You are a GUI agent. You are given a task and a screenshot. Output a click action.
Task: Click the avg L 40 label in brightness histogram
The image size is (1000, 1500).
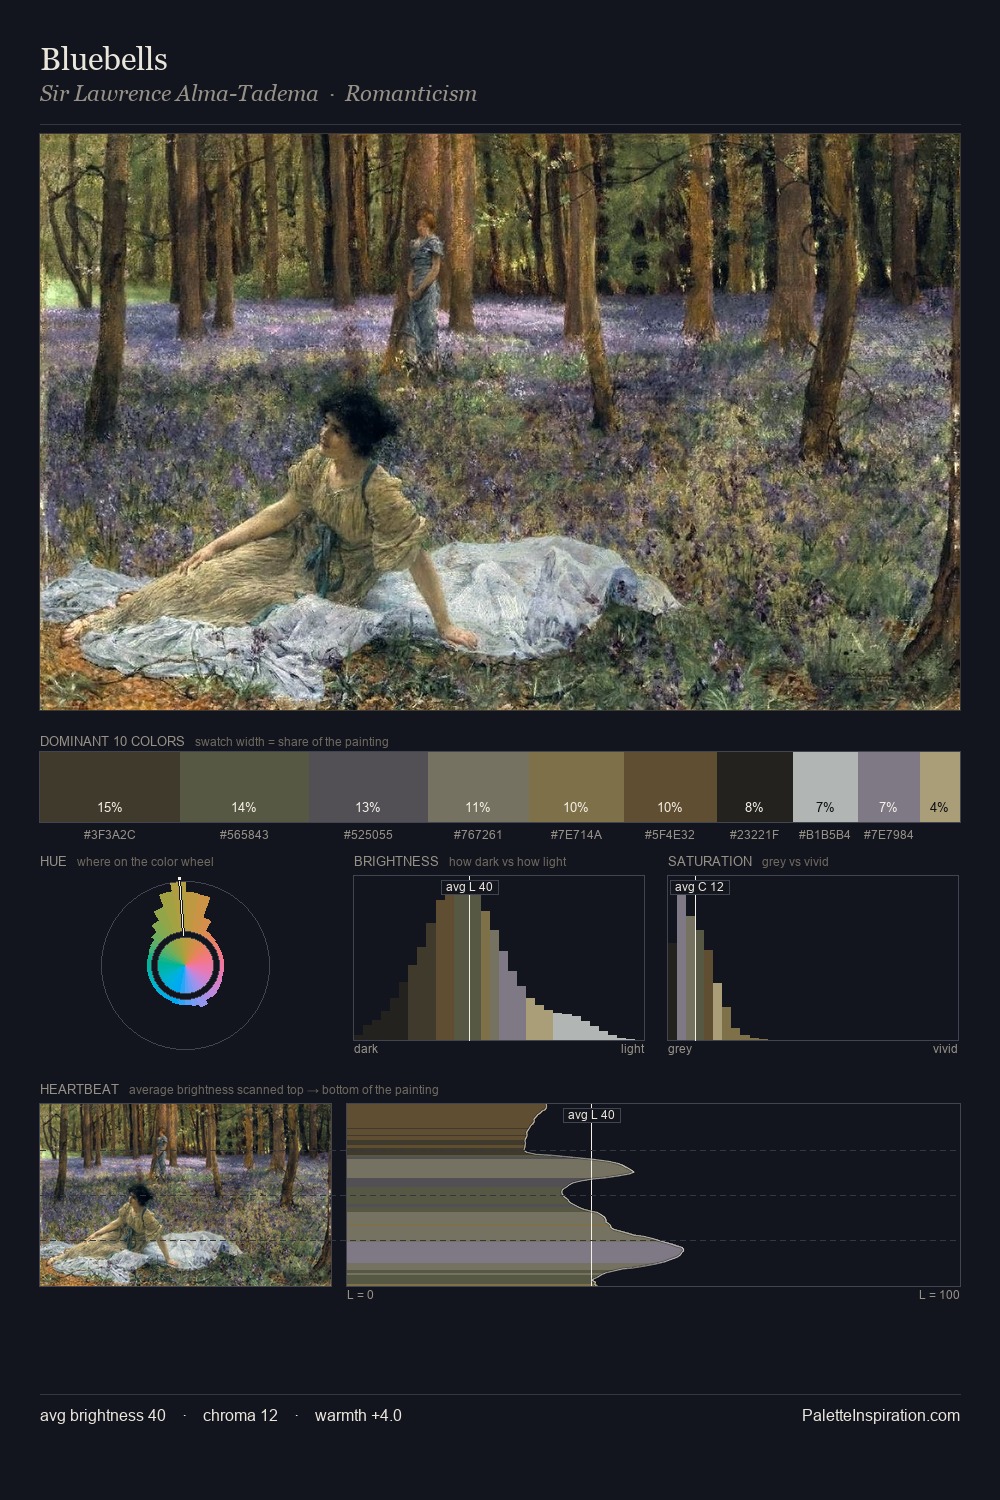pyautogui.click(x=469, y=887)
